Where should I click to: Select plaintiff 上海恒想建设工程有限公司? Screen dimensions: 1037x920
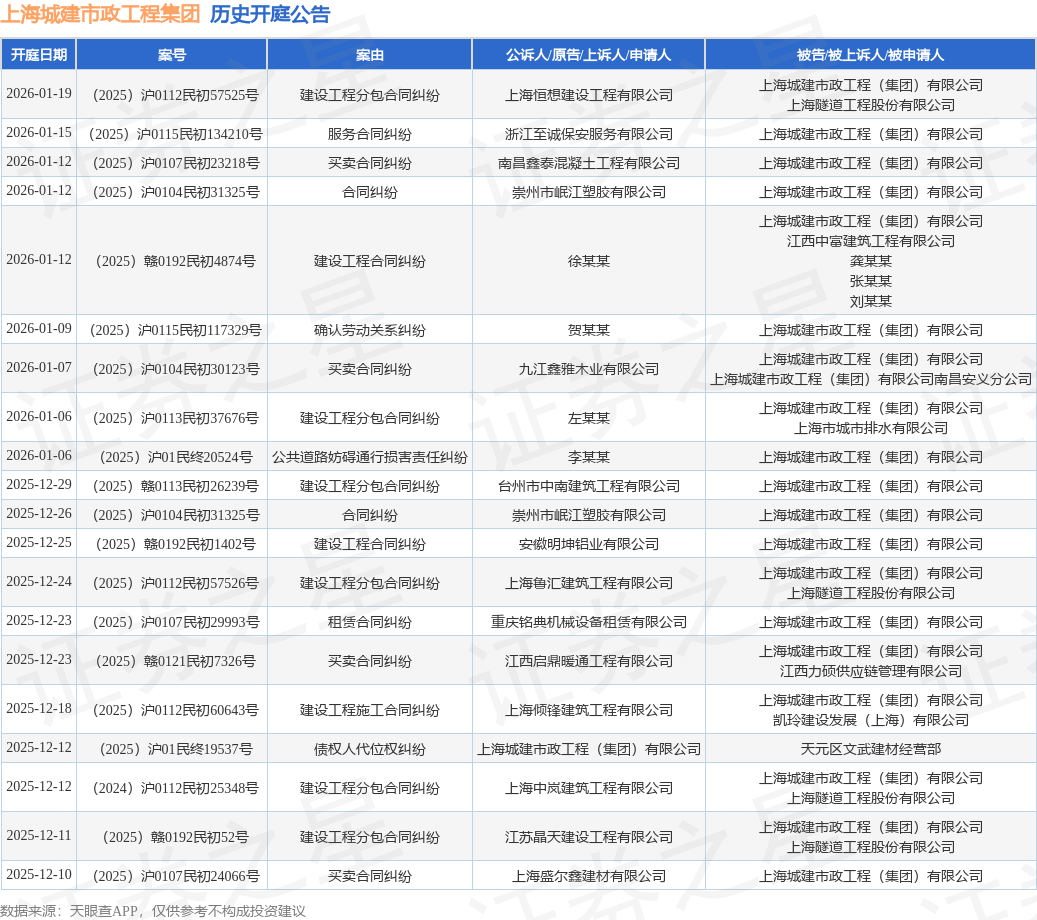(588, 95)
